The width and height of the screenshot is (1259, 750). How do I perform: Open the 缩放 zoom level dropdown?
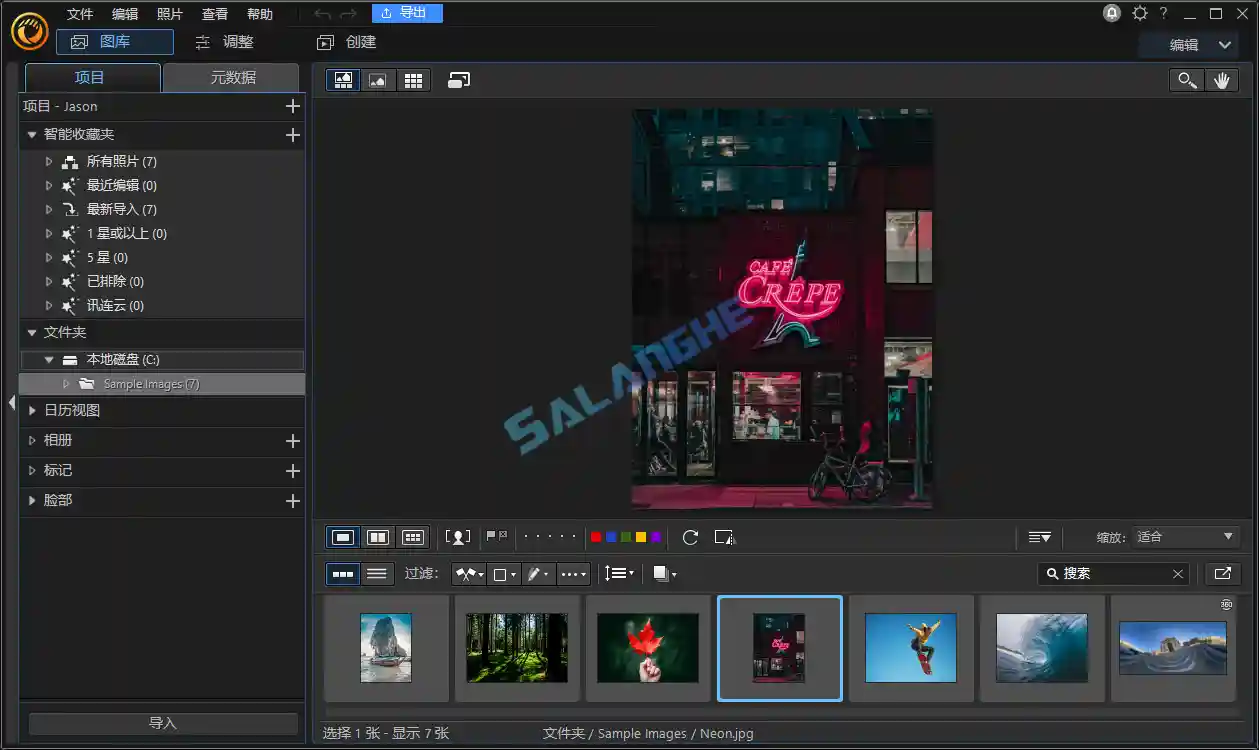click(1185, 537)
